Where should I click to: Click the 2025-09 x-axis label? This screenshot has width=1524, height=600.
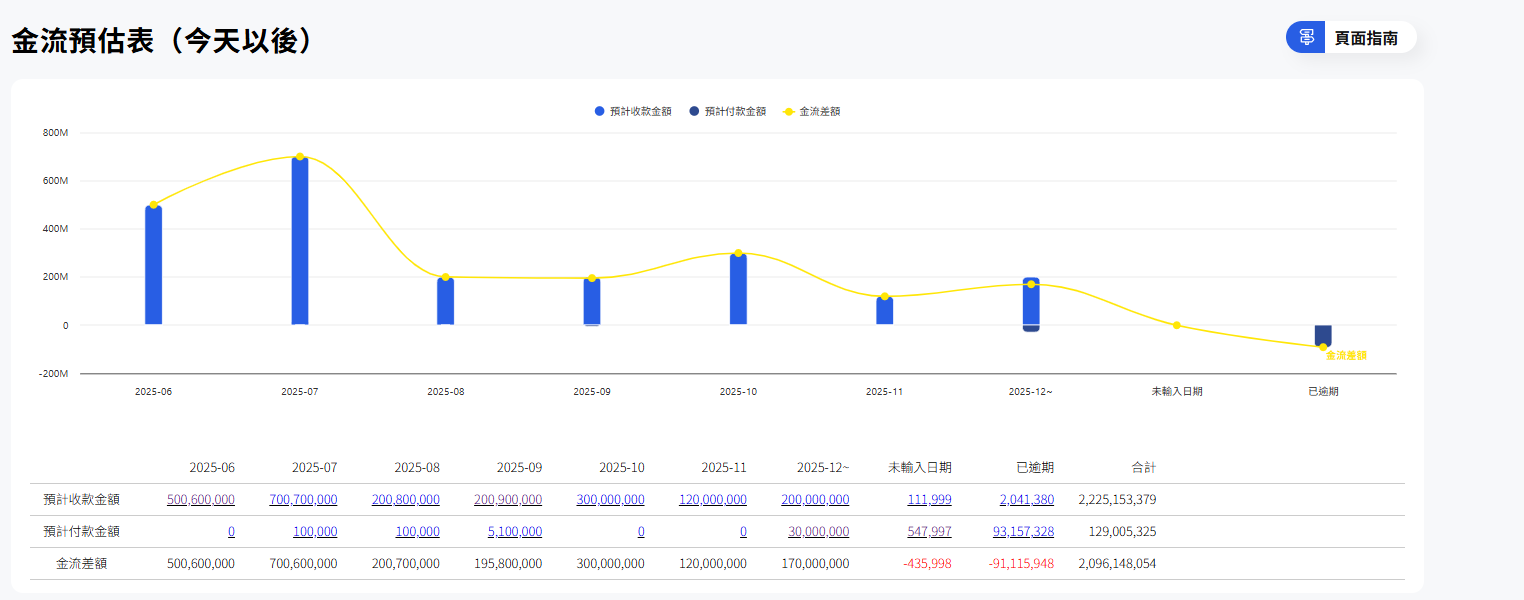(592, 392)
